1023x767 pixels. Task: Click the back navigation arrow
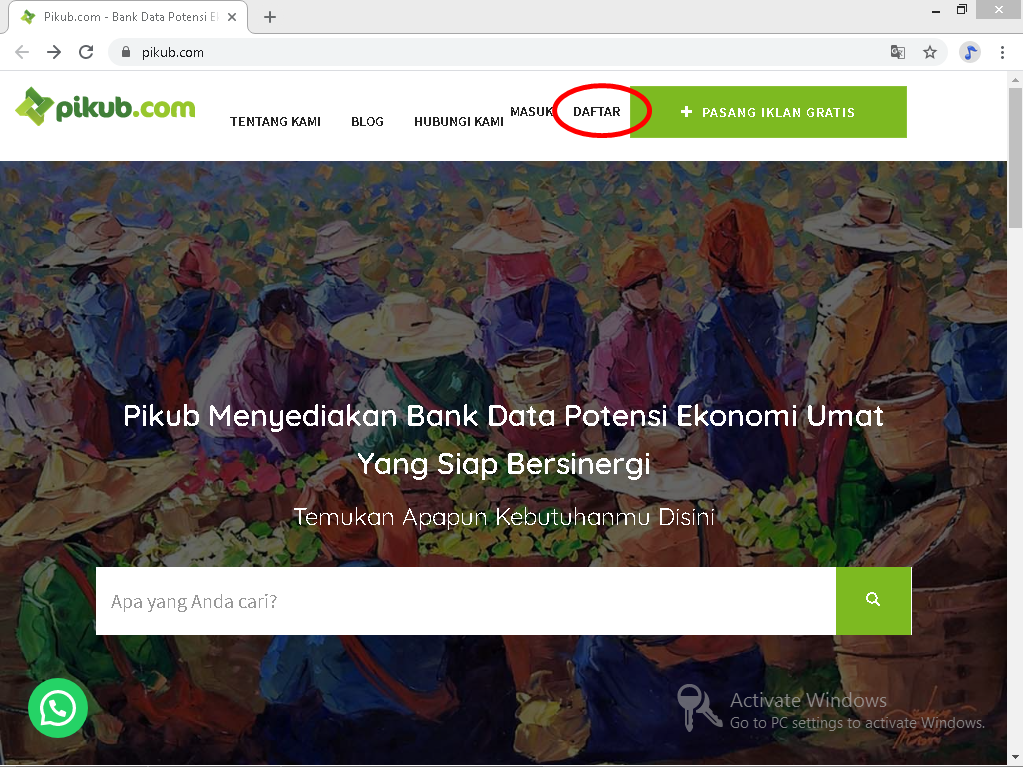[21, 51]
